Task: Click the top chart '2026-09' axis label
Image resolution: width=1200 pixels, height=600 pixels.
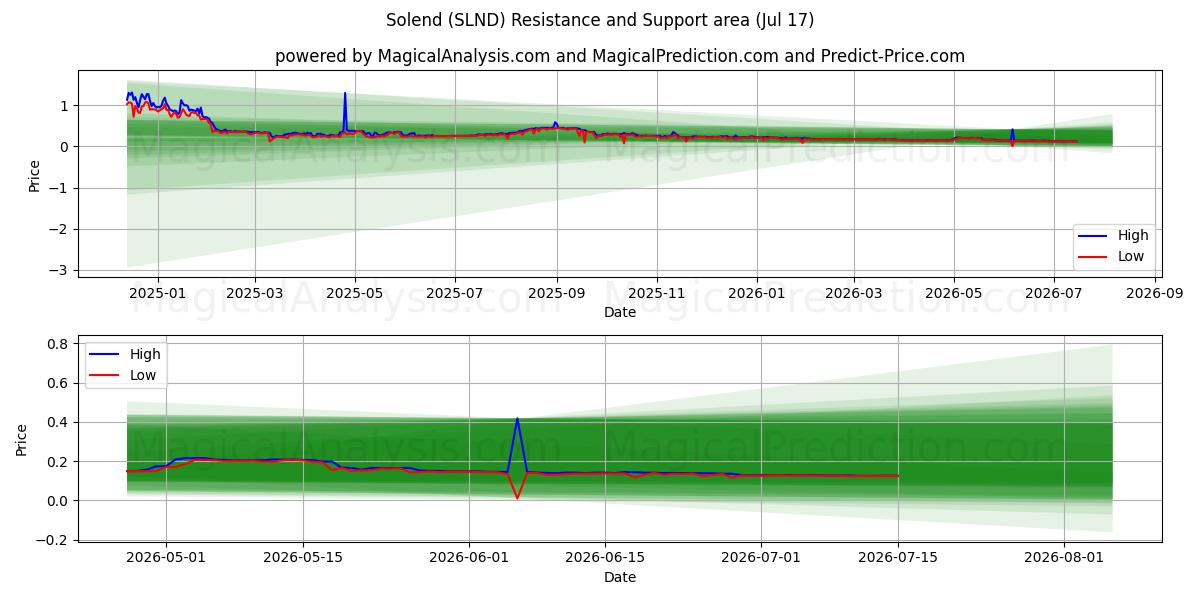Action: point(1156,294)
